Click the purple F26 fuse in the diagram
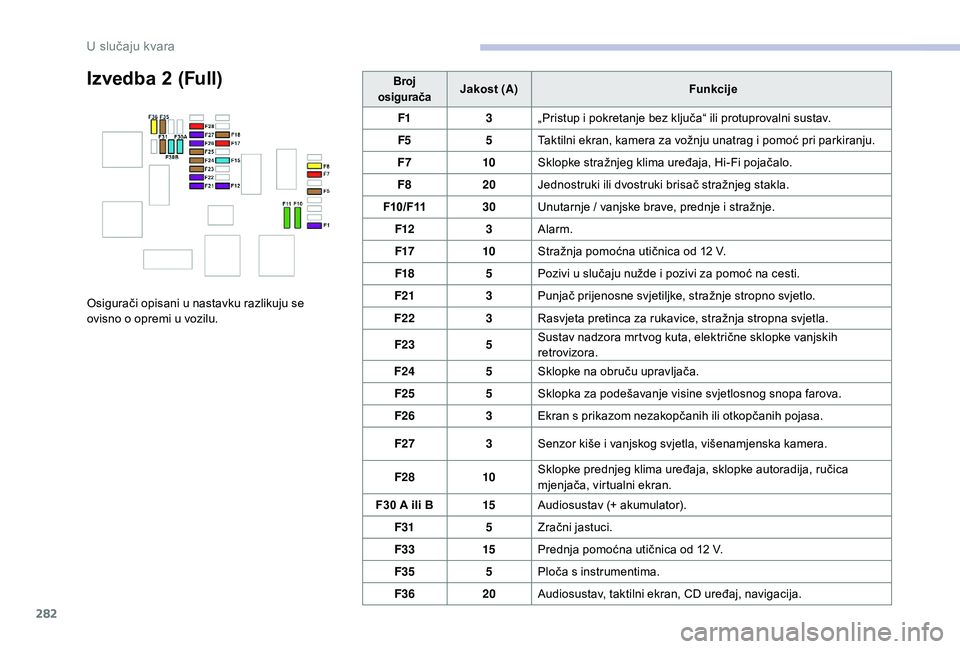The width and height of the screenshot is (960, 649). click(197, 143)
